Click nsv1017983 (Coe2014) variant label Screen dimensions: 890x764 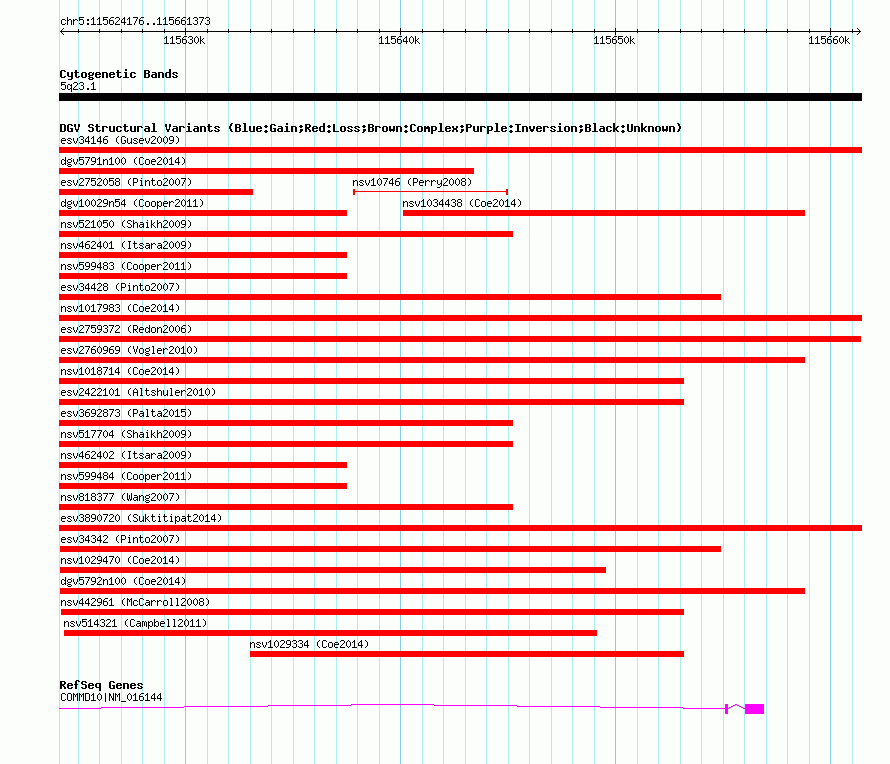pyautogui.click(x=120, y=308)
